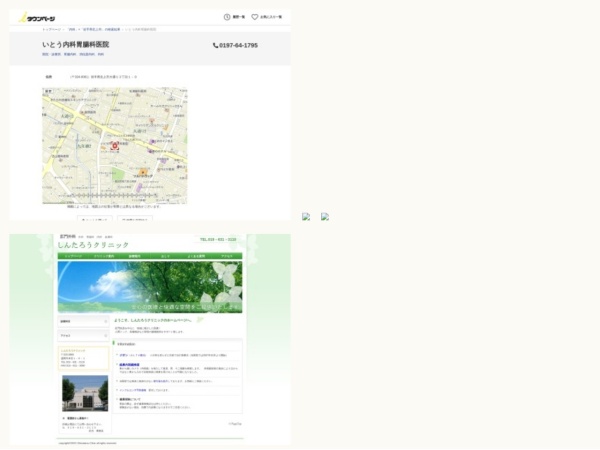Follow the 岩手県北上市 search results breadcrumb
Viewport: 600px width, 450px height.
click(x=101, y=29)
